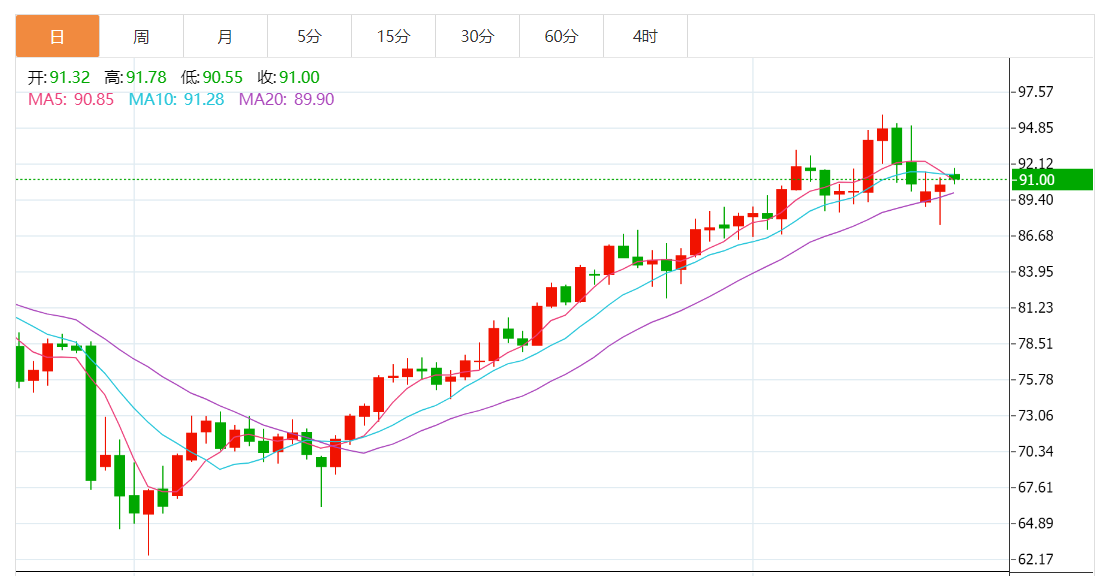
Task: Select the 15分 interval tab
Action: 393,37
